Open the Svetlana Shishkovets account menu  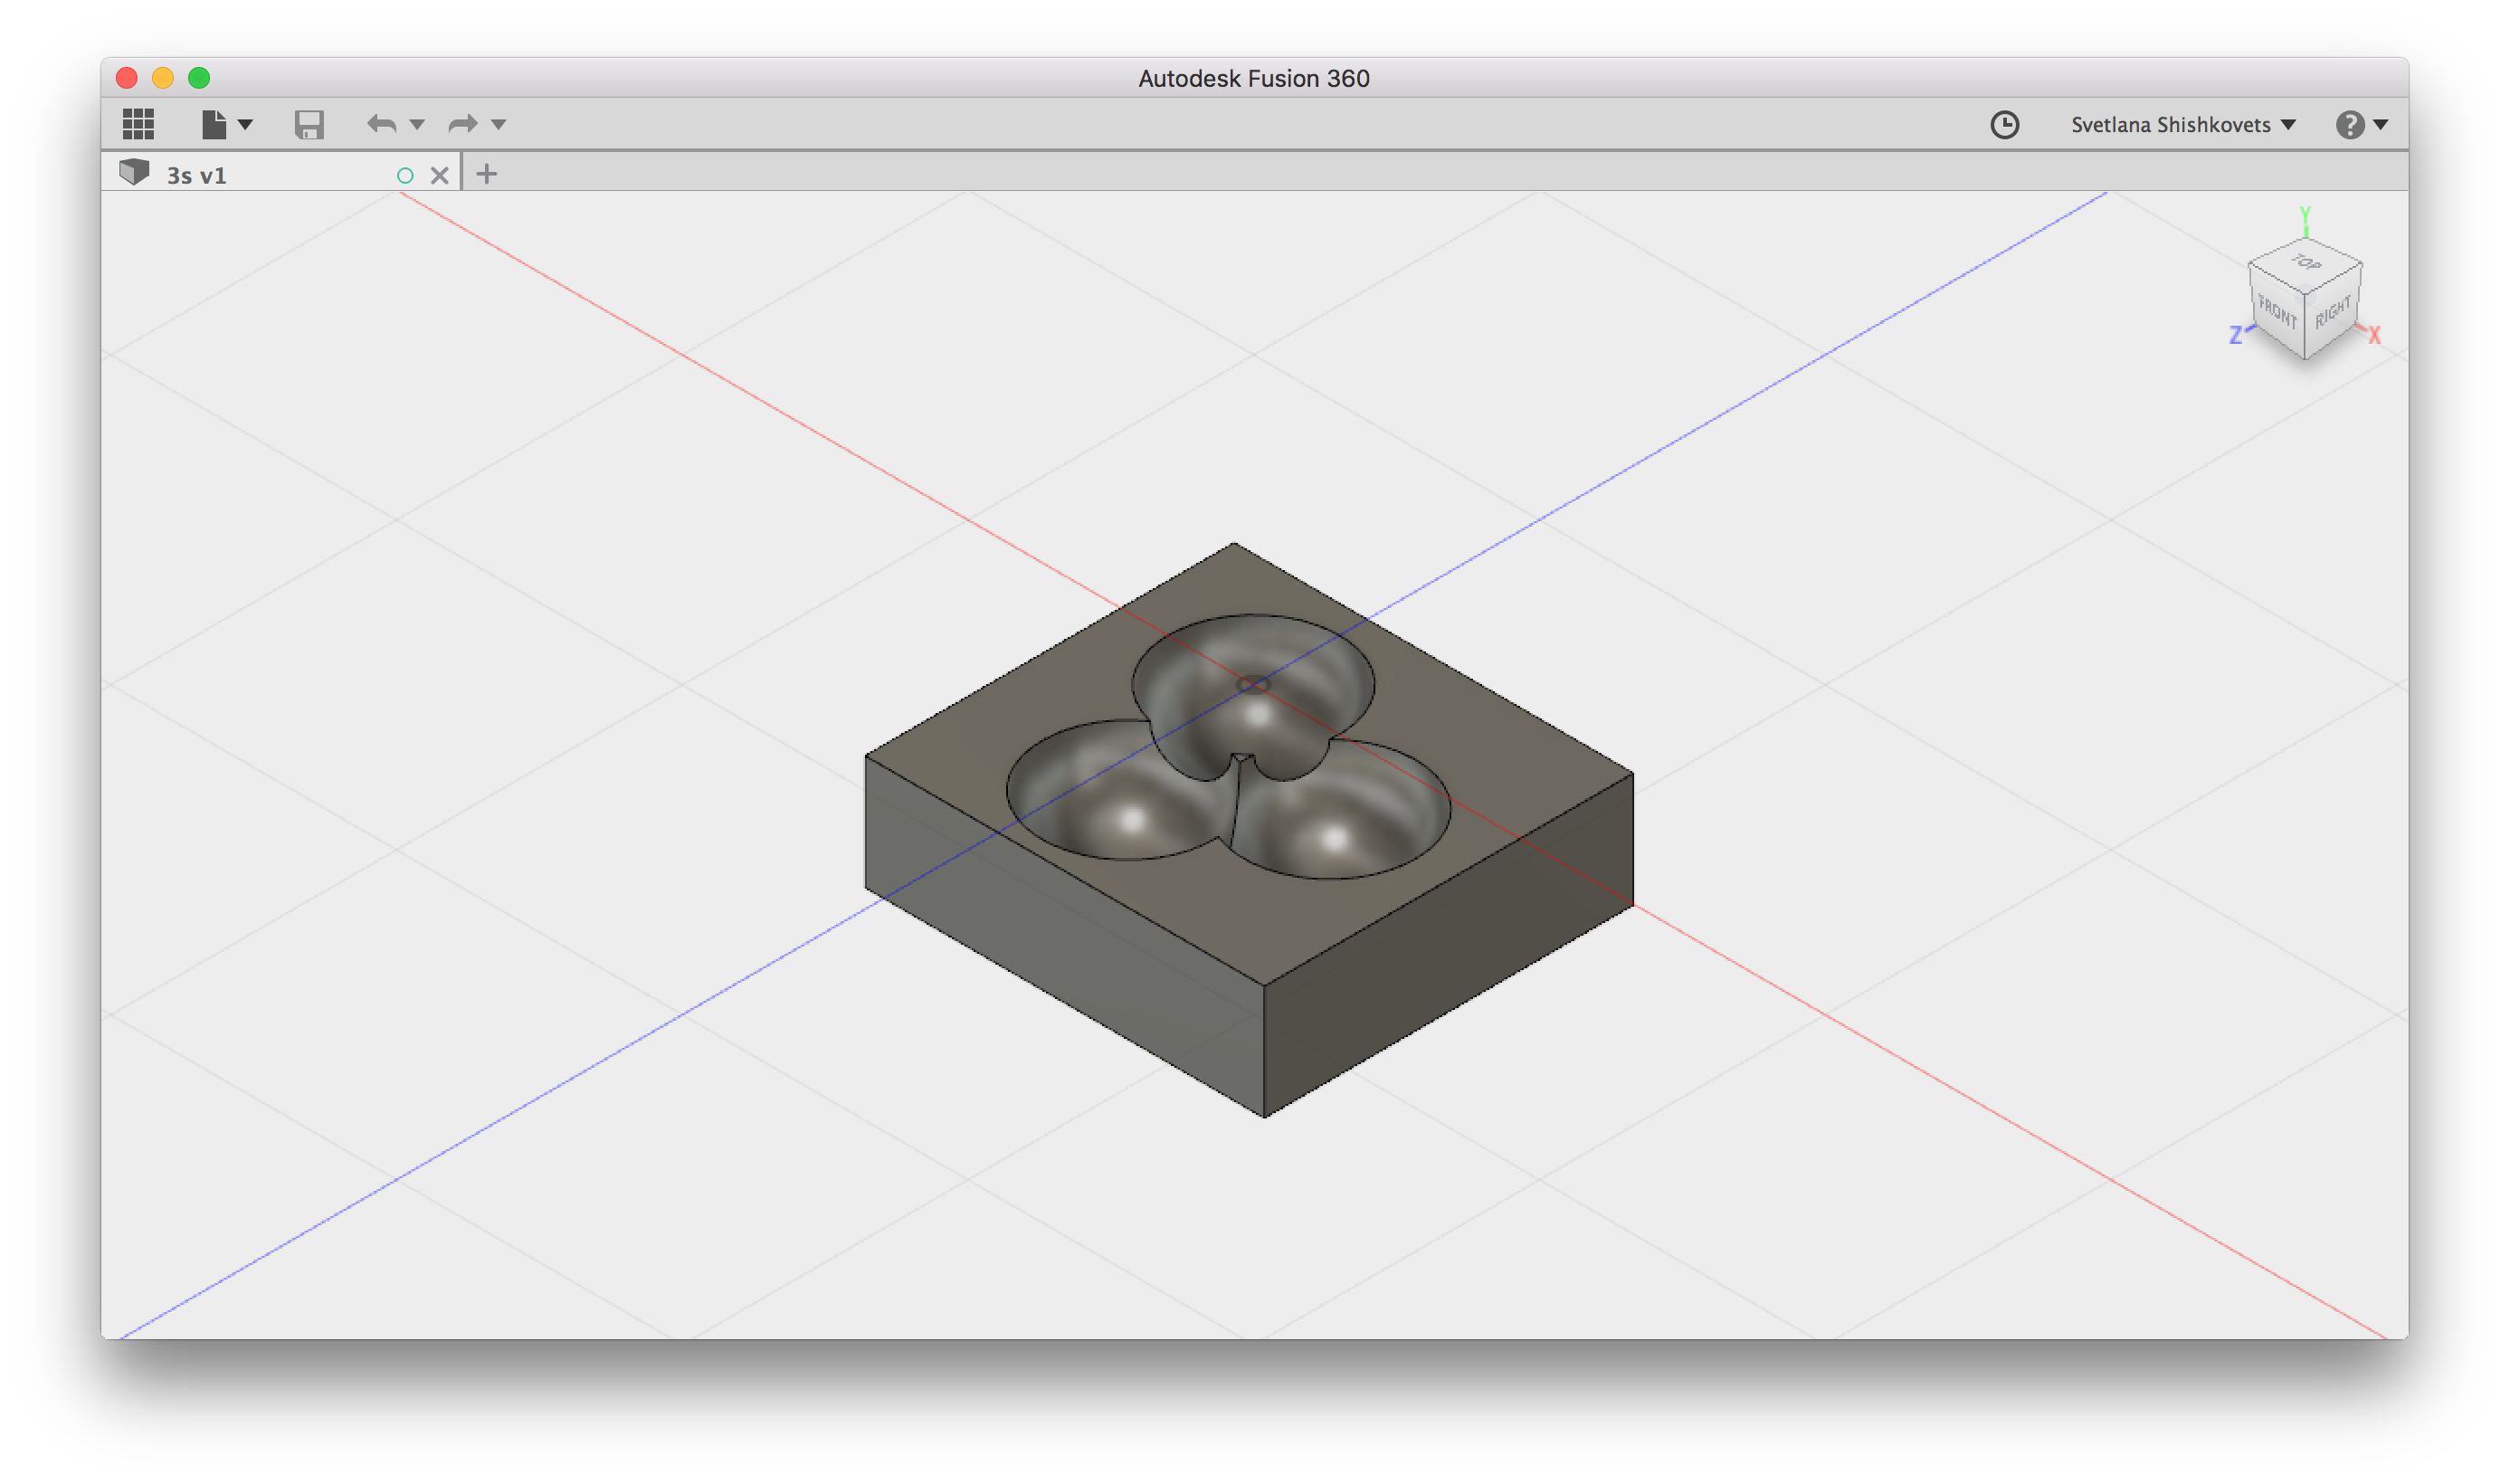[2182, 124]
